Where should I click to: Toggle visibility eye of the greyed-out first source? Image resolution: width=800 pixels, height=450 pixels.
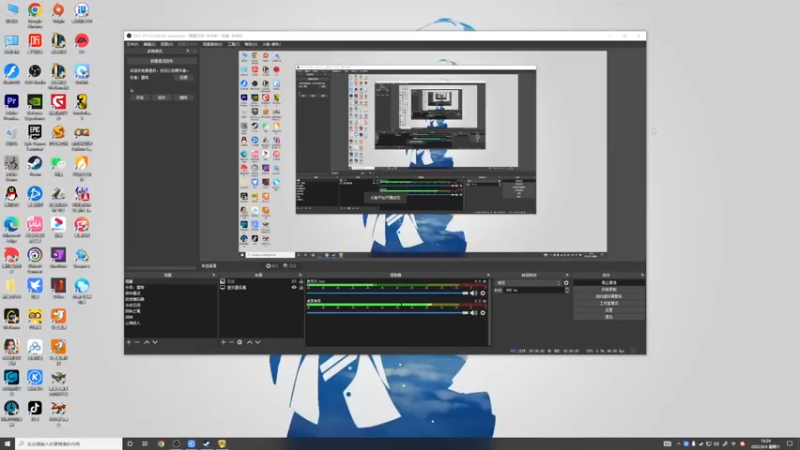click(294, 282)
